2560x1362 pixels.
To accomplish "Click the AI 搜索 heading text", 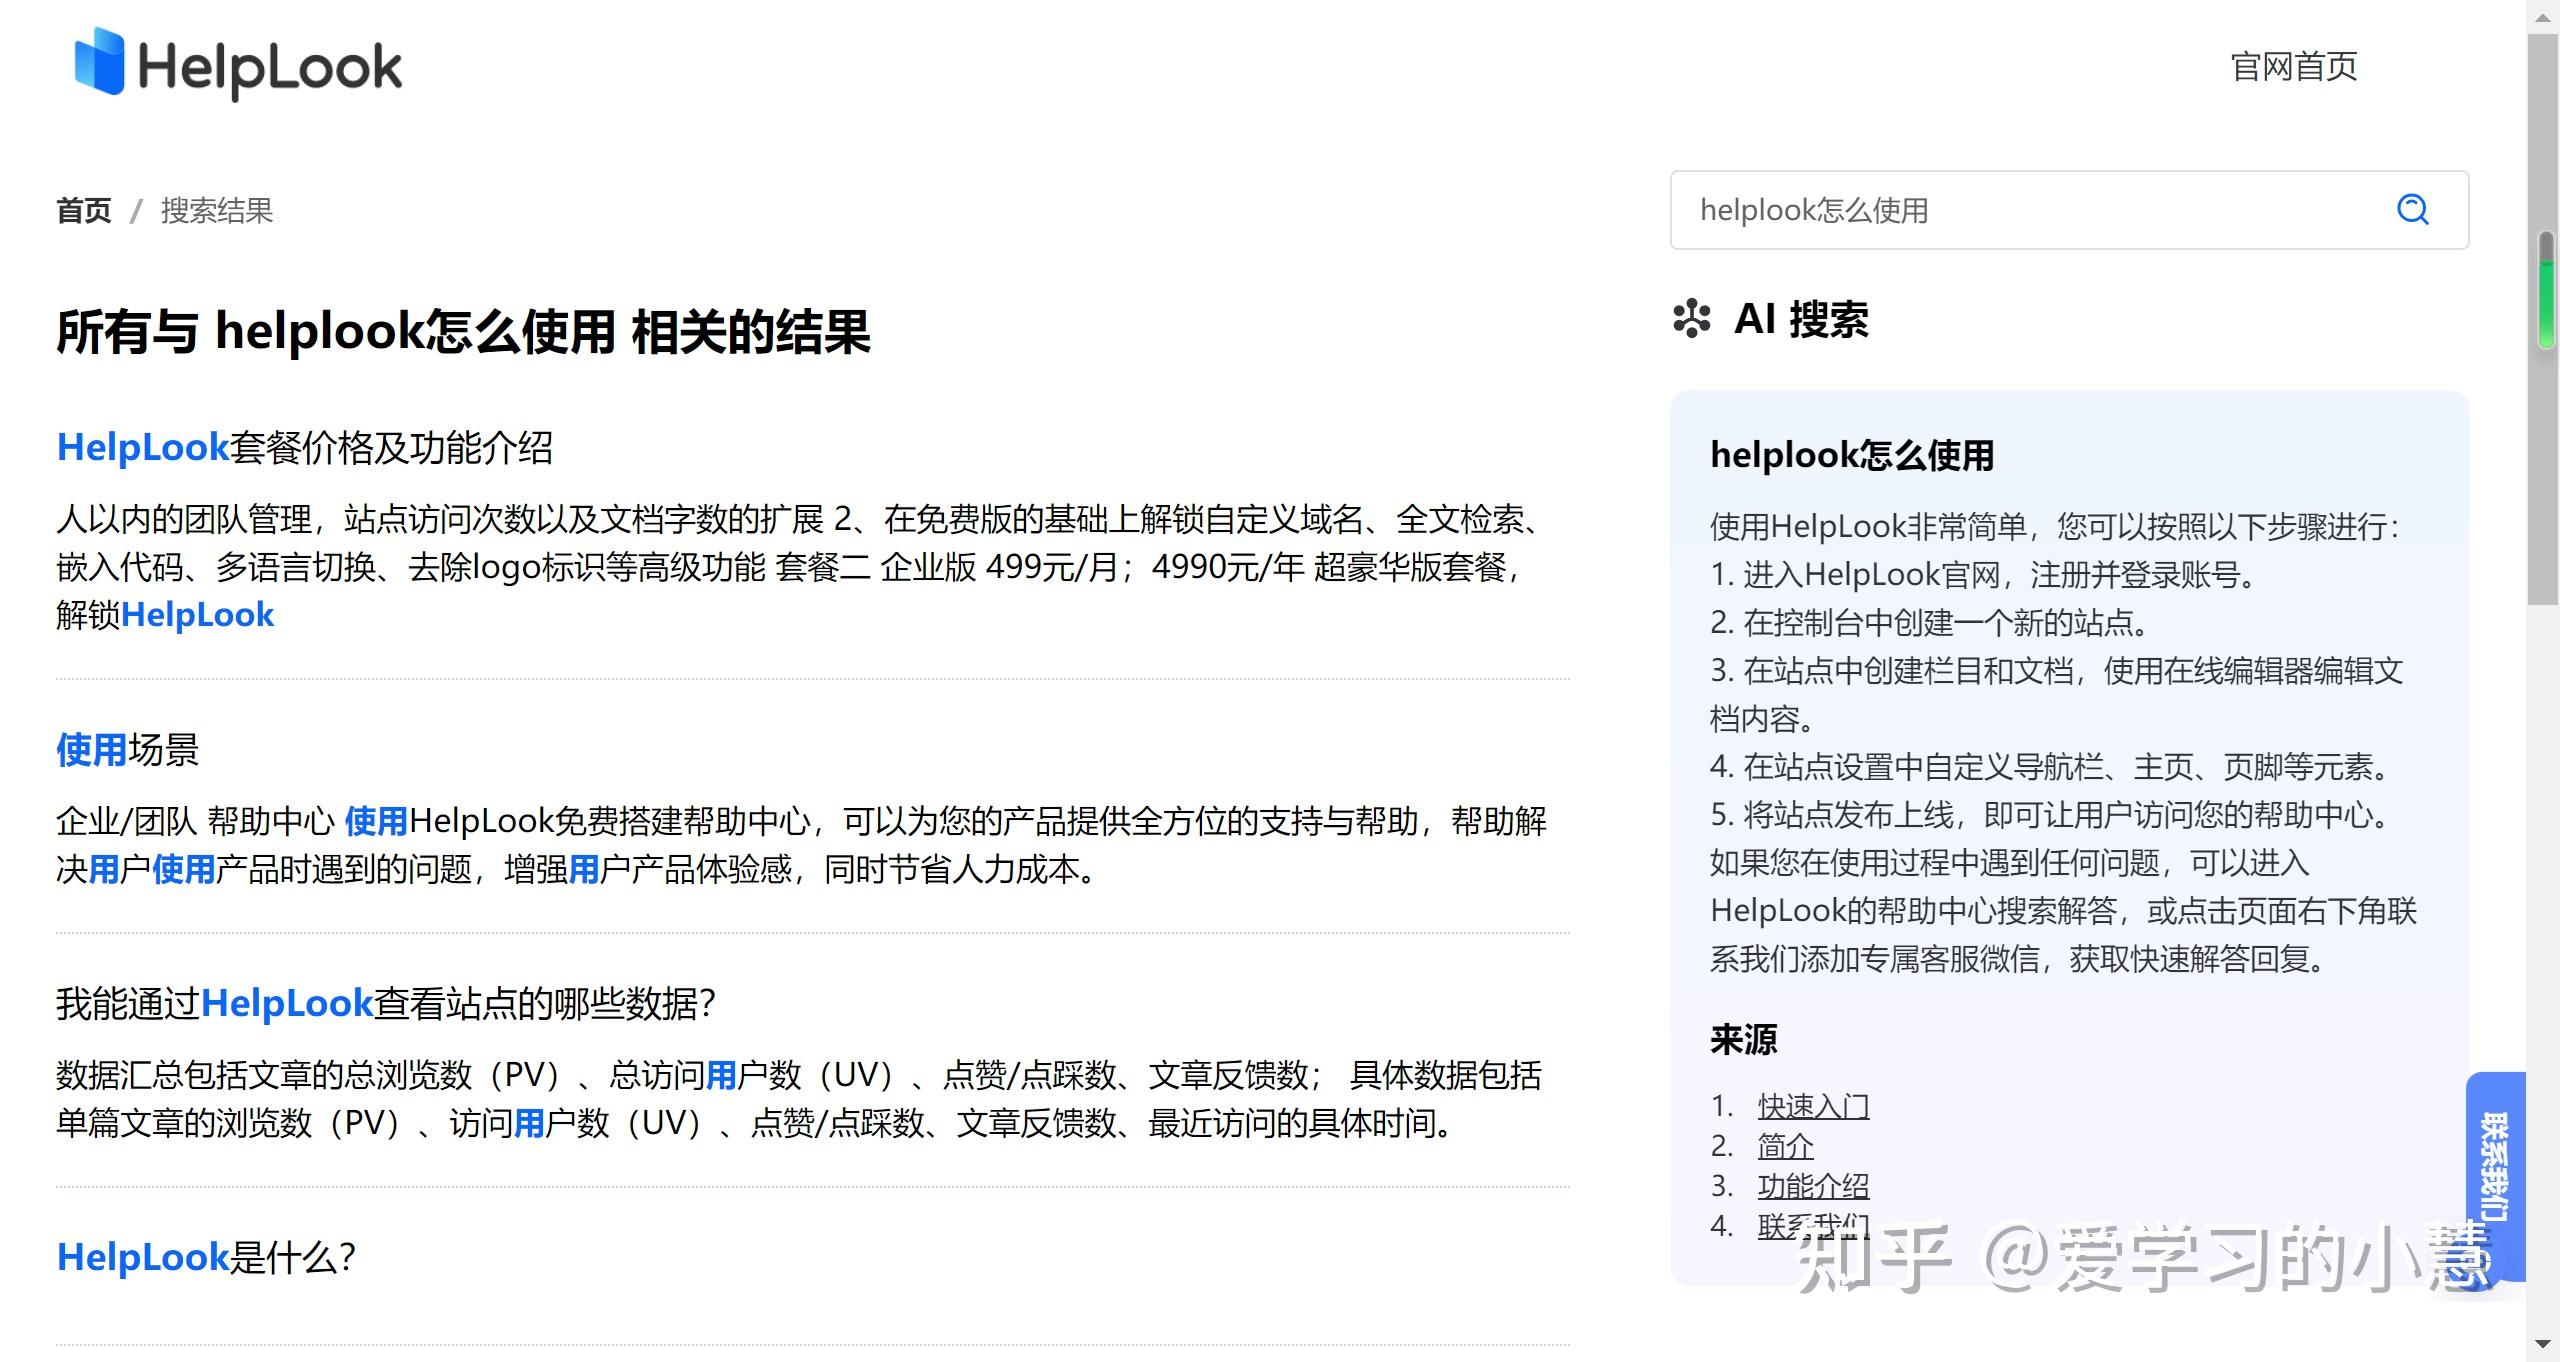I will click(1801, 319).
